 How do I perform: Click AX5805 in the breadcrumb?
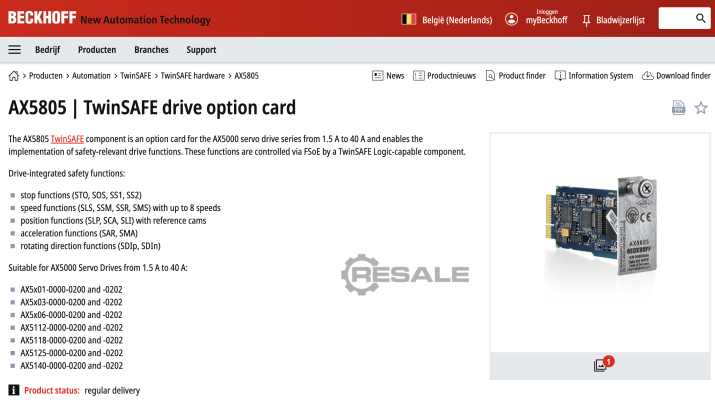(246, 76)
